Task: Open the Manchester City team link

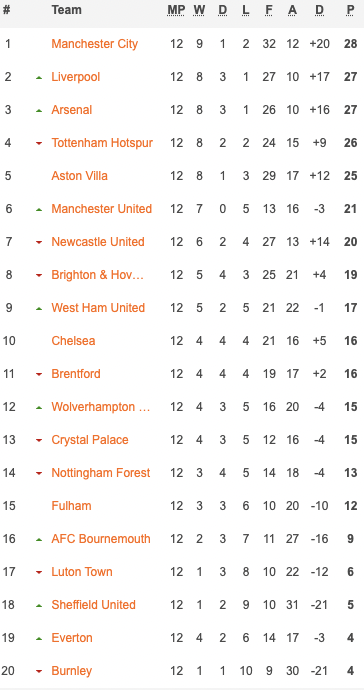Action: 95,44
